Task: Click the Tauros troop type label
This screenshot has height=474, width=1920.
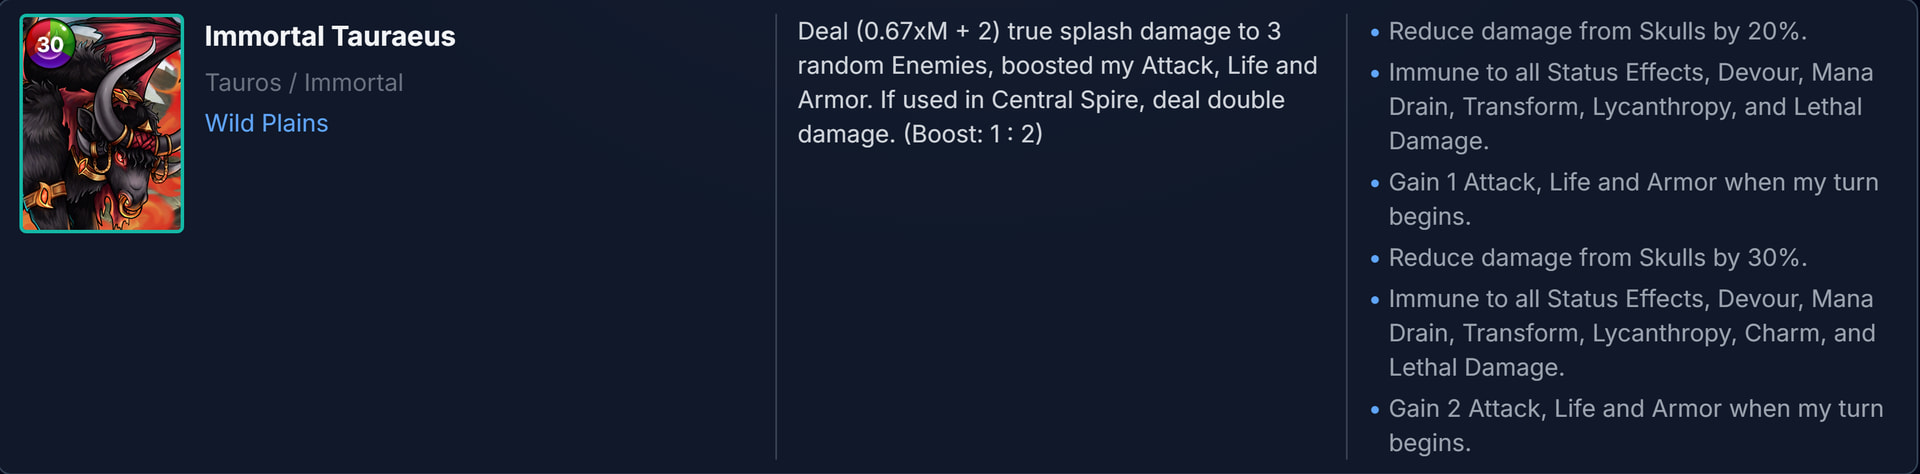Action: click(x=243, y=83)
